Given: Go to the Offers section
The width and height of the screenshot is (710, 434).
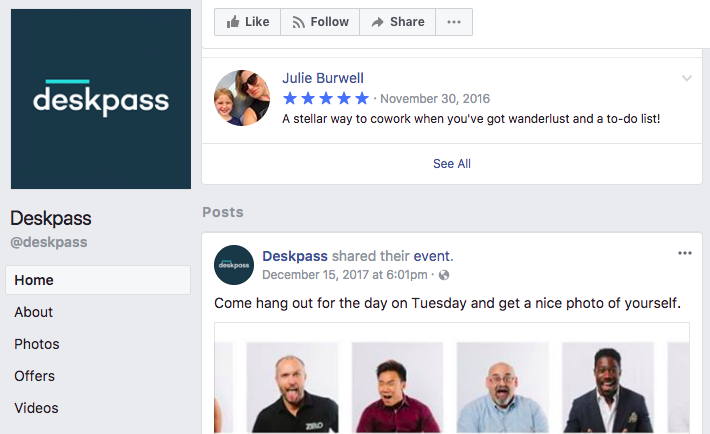Looking at the screenshot, I should [34, 376].
